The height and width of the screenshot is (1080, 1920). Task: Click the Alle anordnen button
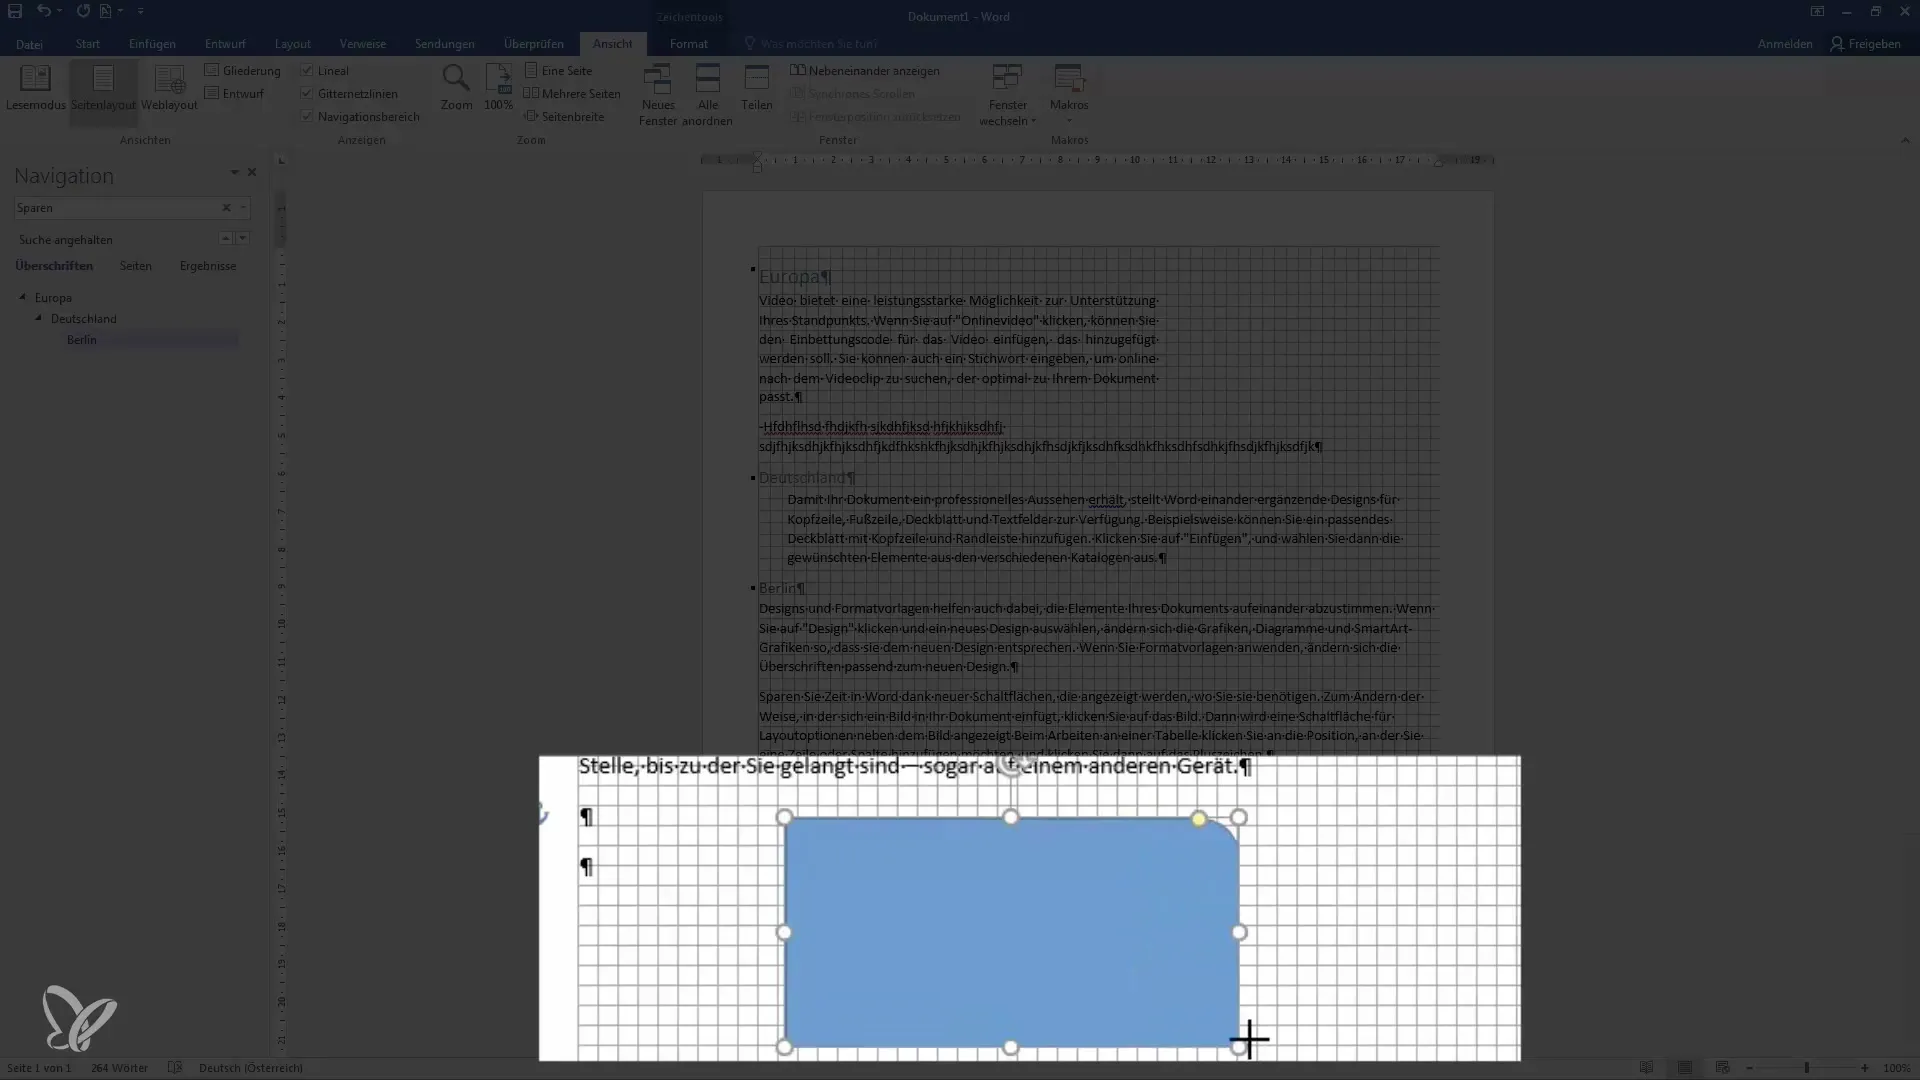click(x=707, y=92)
